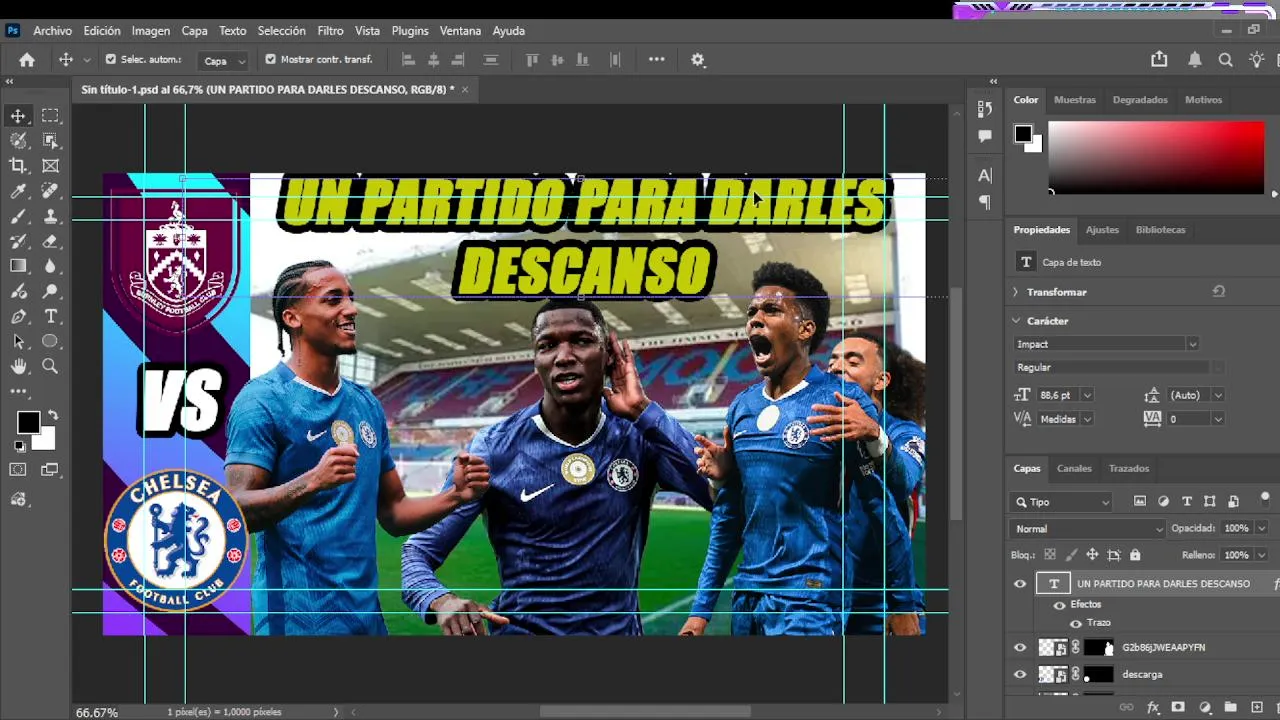Select the Crop tool
1280x720 pixels.
pos(18,166)
